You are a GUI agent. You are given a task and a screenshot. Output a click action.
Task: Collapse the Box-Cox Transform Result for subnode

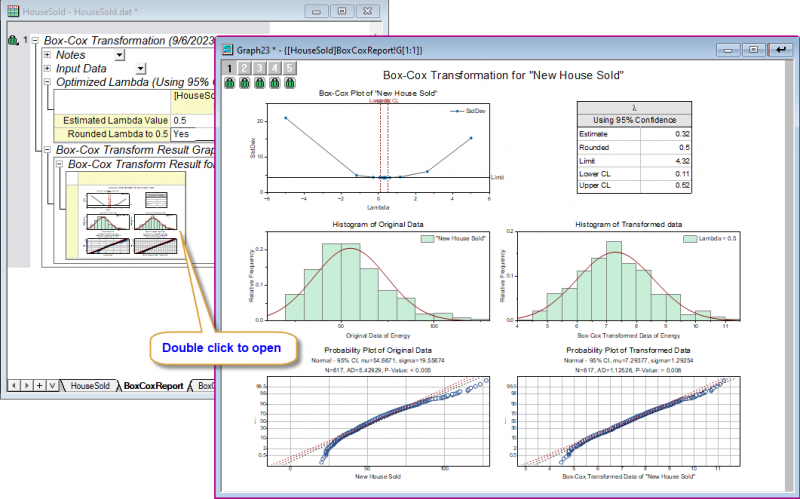(59, 164)
